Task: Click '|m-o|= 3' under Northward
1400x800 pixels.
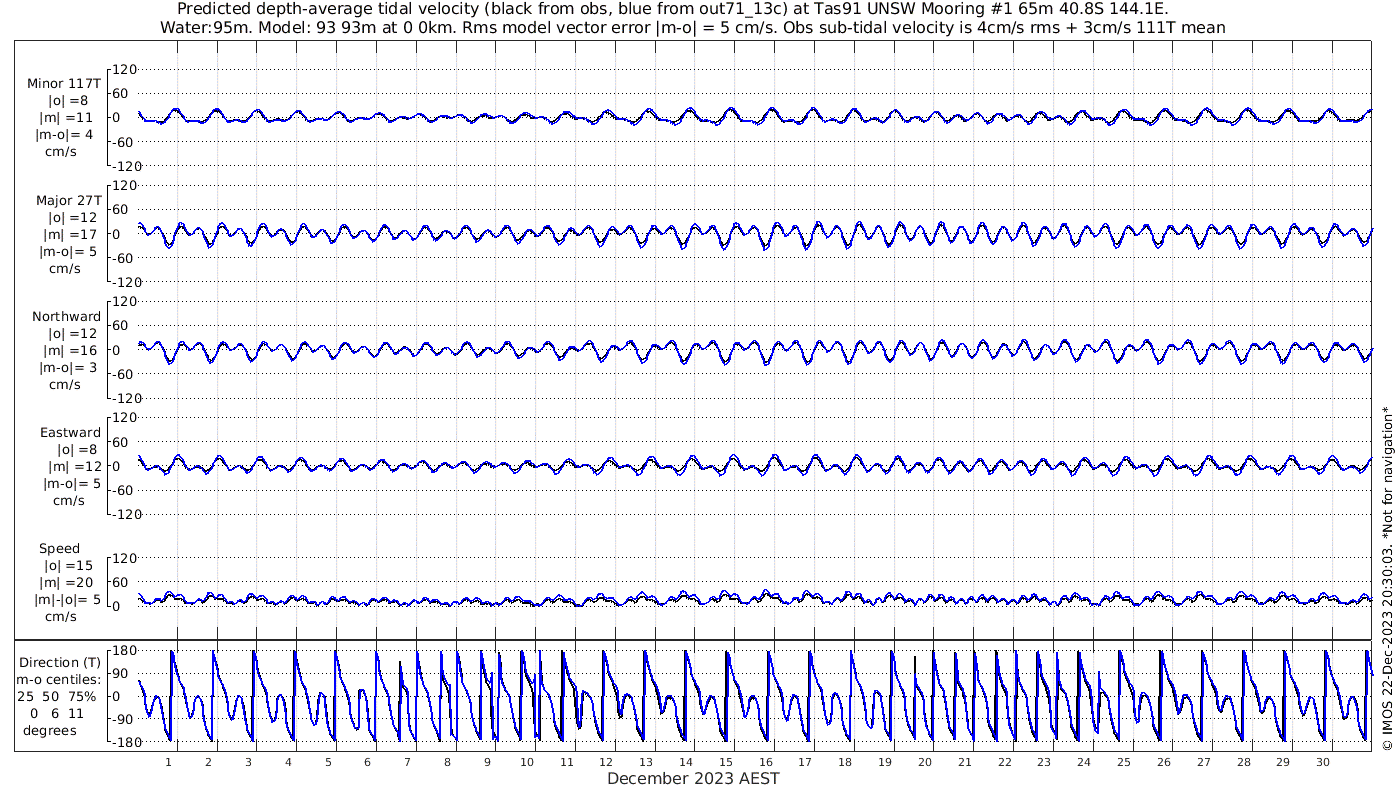Action: tap(68, 367)
